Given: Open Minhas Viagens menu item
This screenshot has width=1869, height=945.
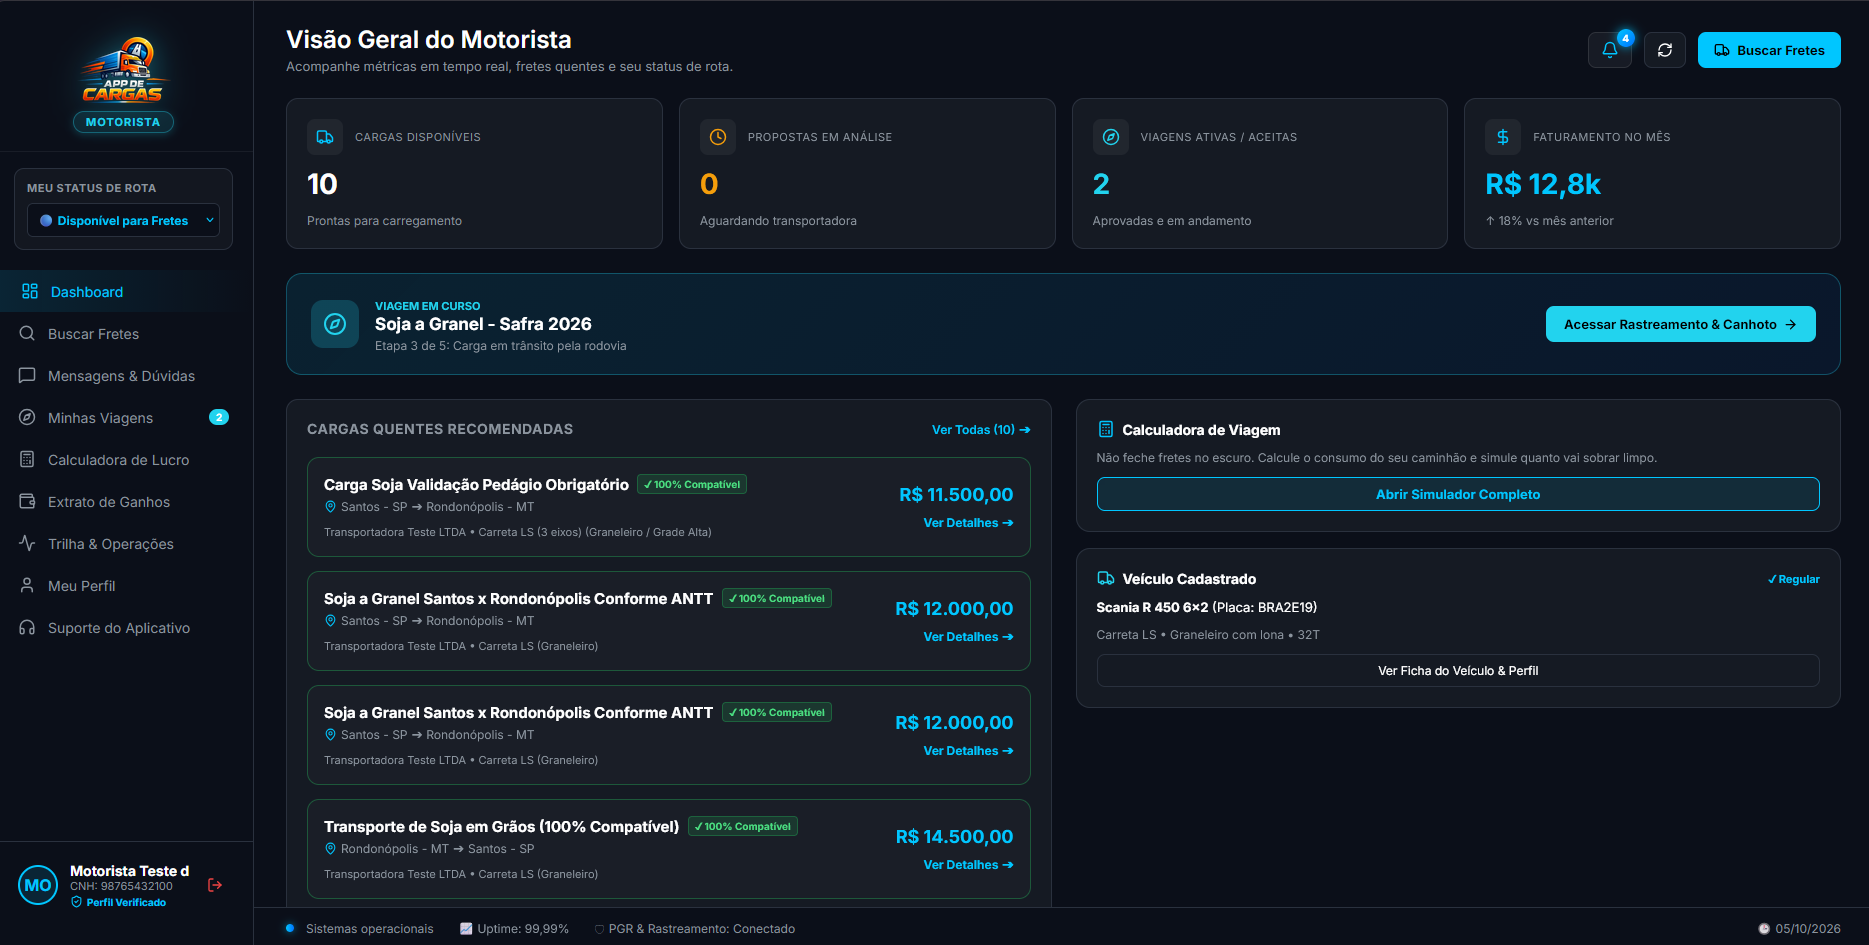Looking at the screenshot, I should 127,418.
